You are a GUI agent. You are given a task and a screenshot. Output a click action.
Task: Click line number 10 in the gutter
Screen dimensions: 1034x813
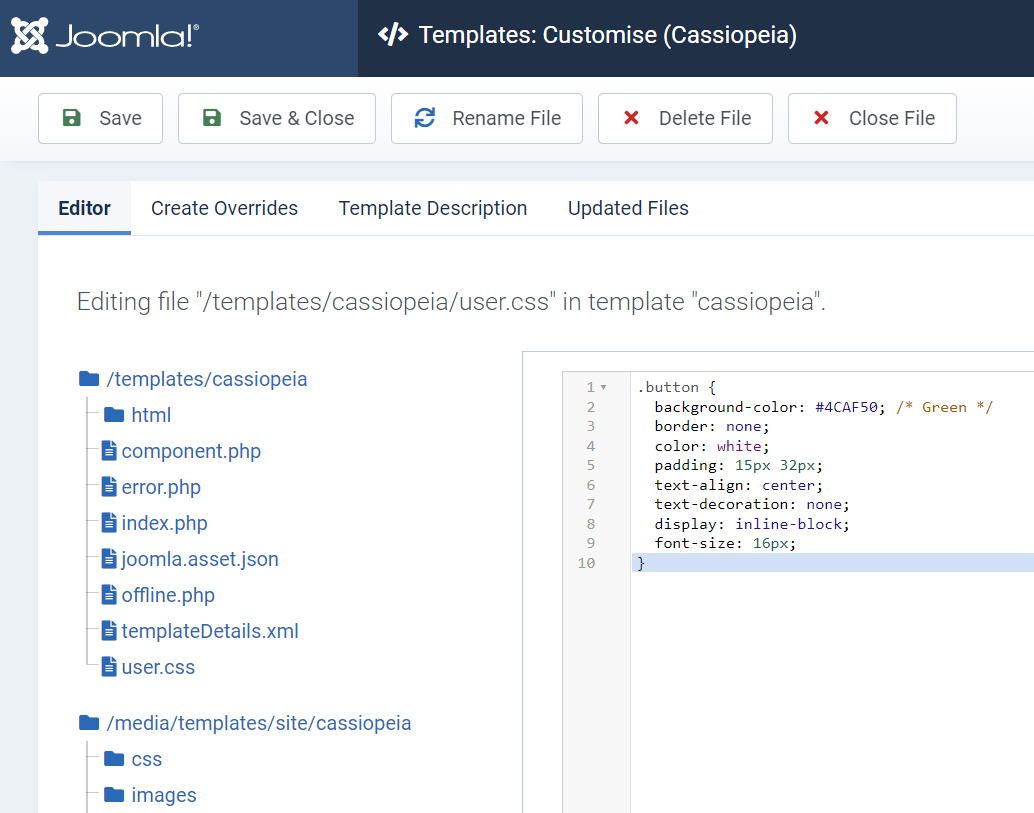pyautogui.click(x=586, y=563)
